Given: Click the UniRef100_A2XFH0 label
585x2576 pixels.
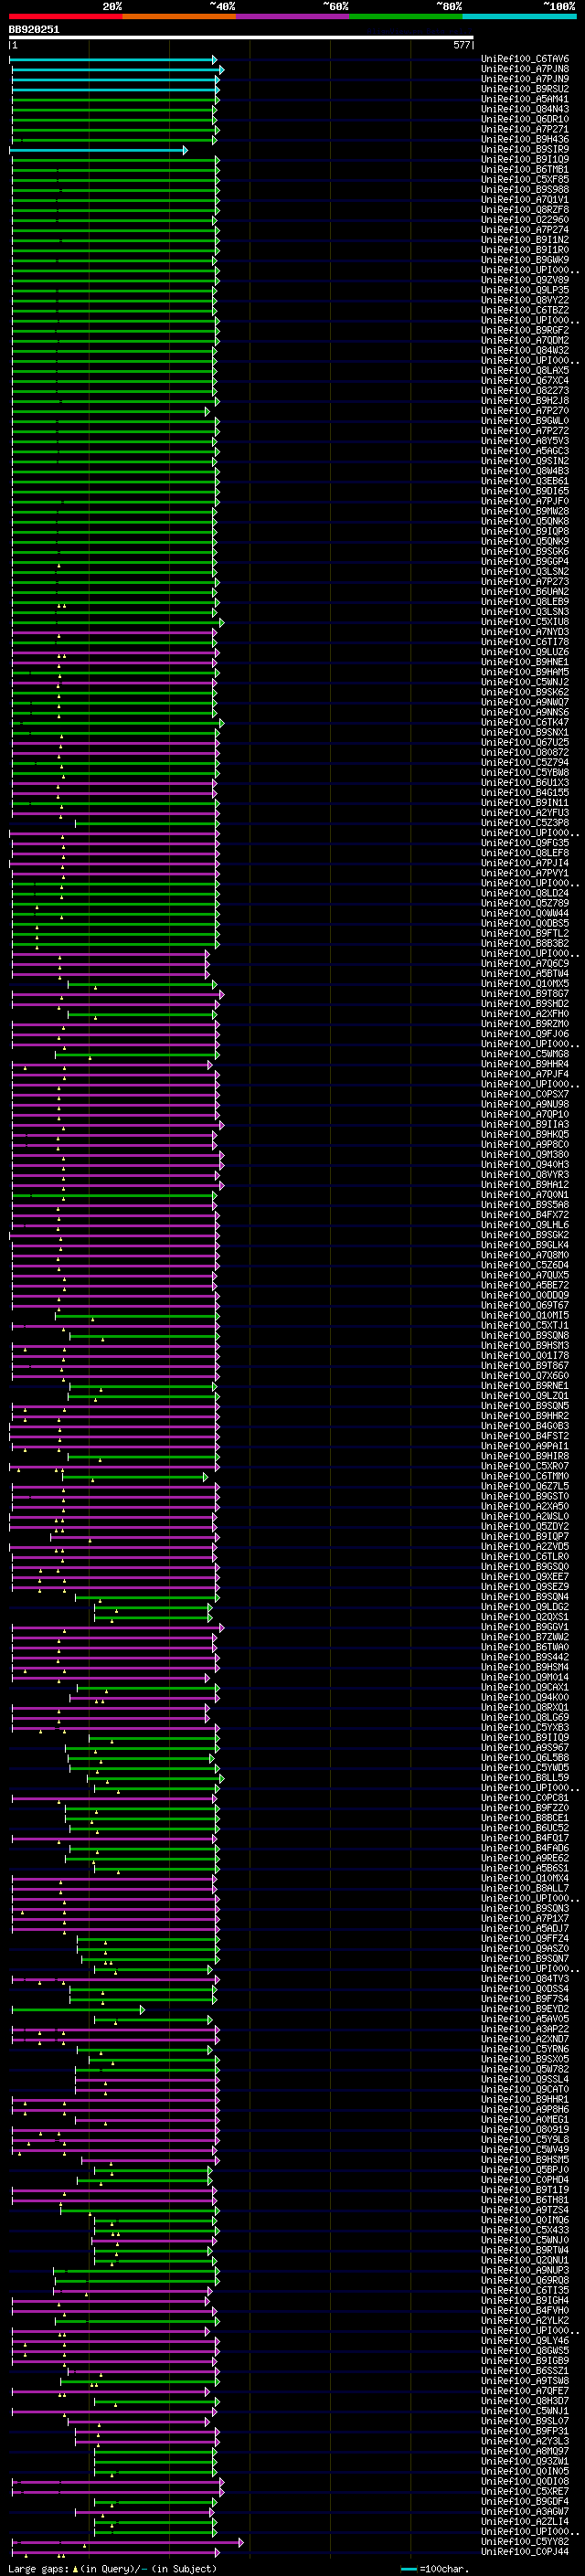Looking at the screenshot, I should pyautogui.click(x=525, y=1013).
